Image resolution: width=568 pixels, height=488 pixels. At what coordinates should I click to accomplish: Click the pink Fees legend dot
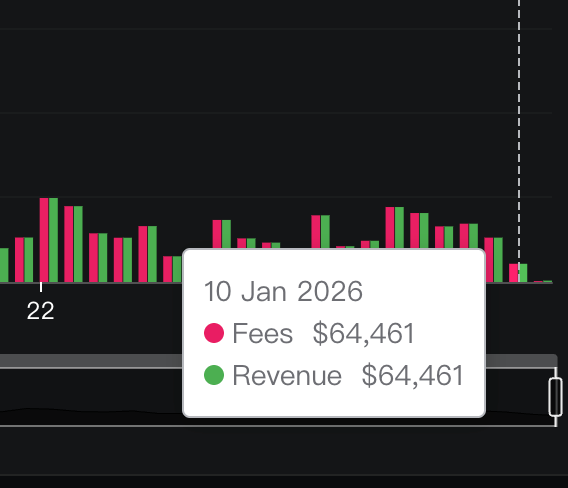click(214, 333)
